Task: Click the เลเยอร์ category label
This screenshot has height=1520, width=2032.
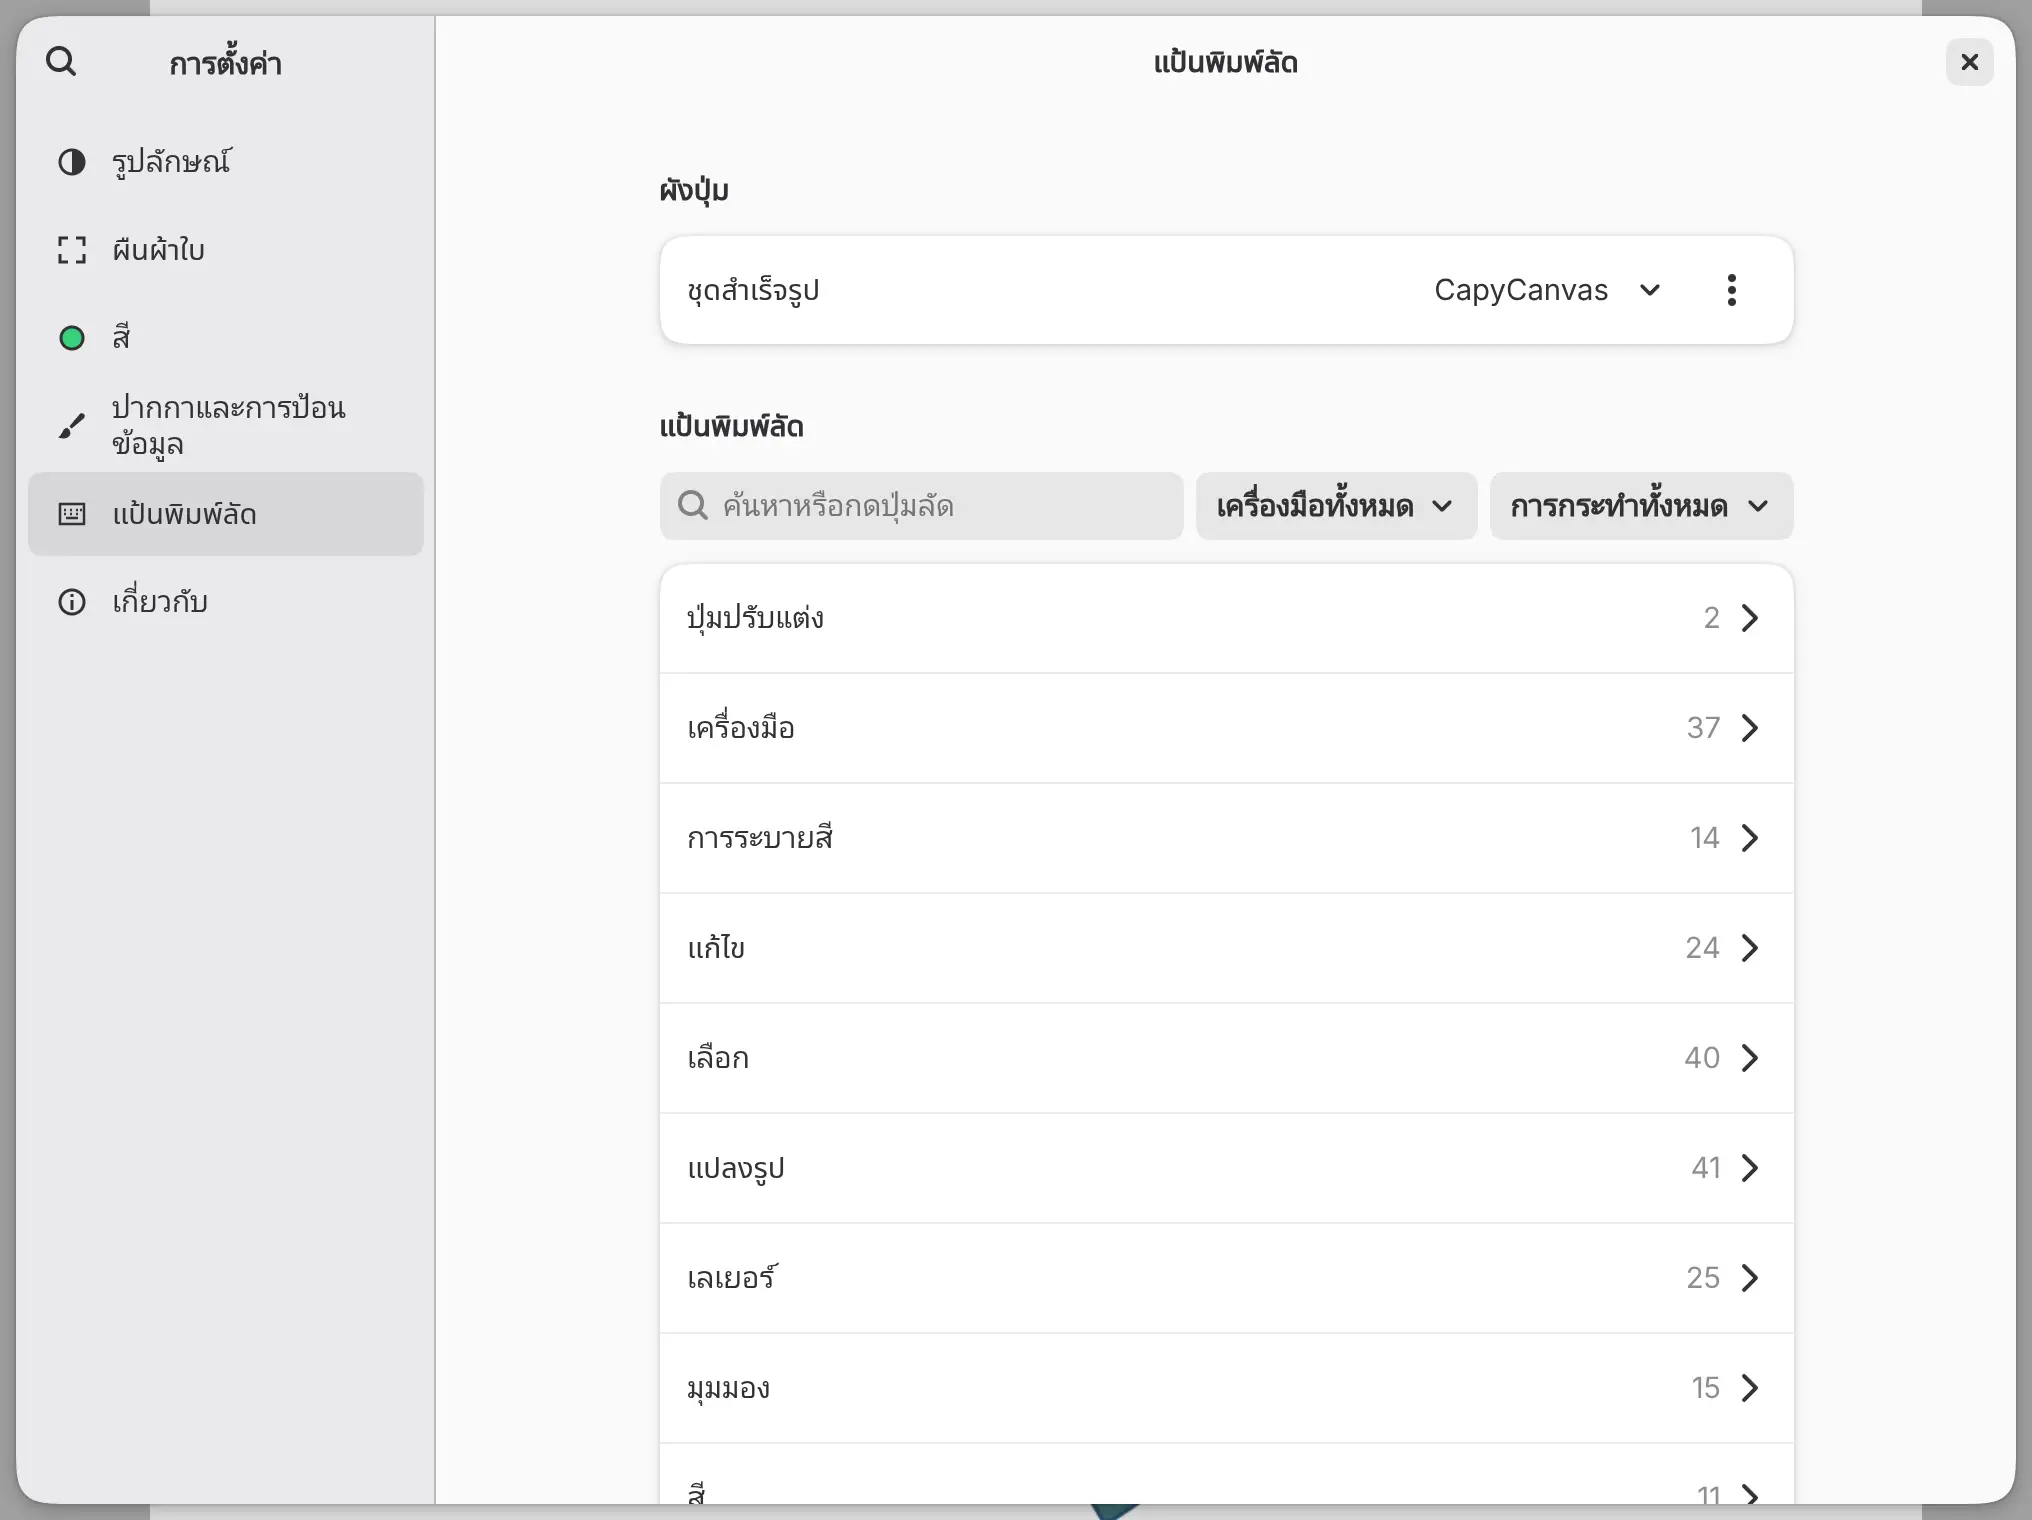Action: click(x=733, y=1278)
